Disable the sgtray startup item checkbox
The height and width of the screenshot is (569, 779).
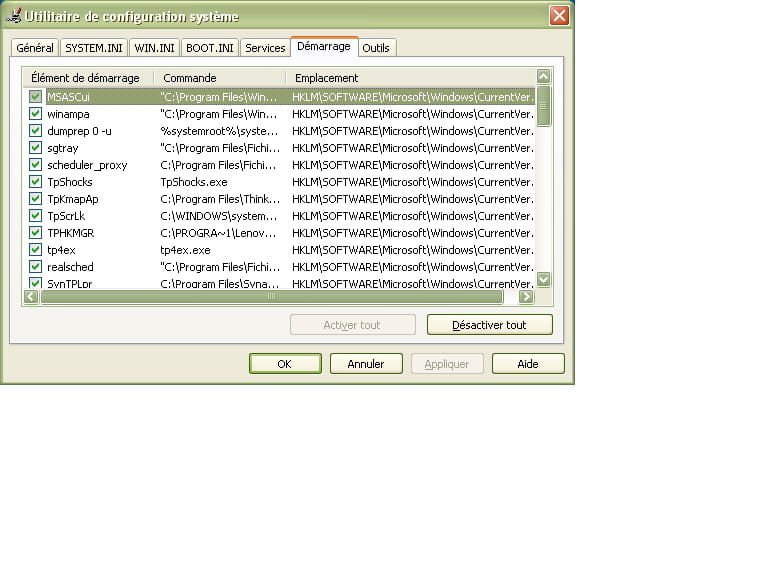[x=35, y=148]
